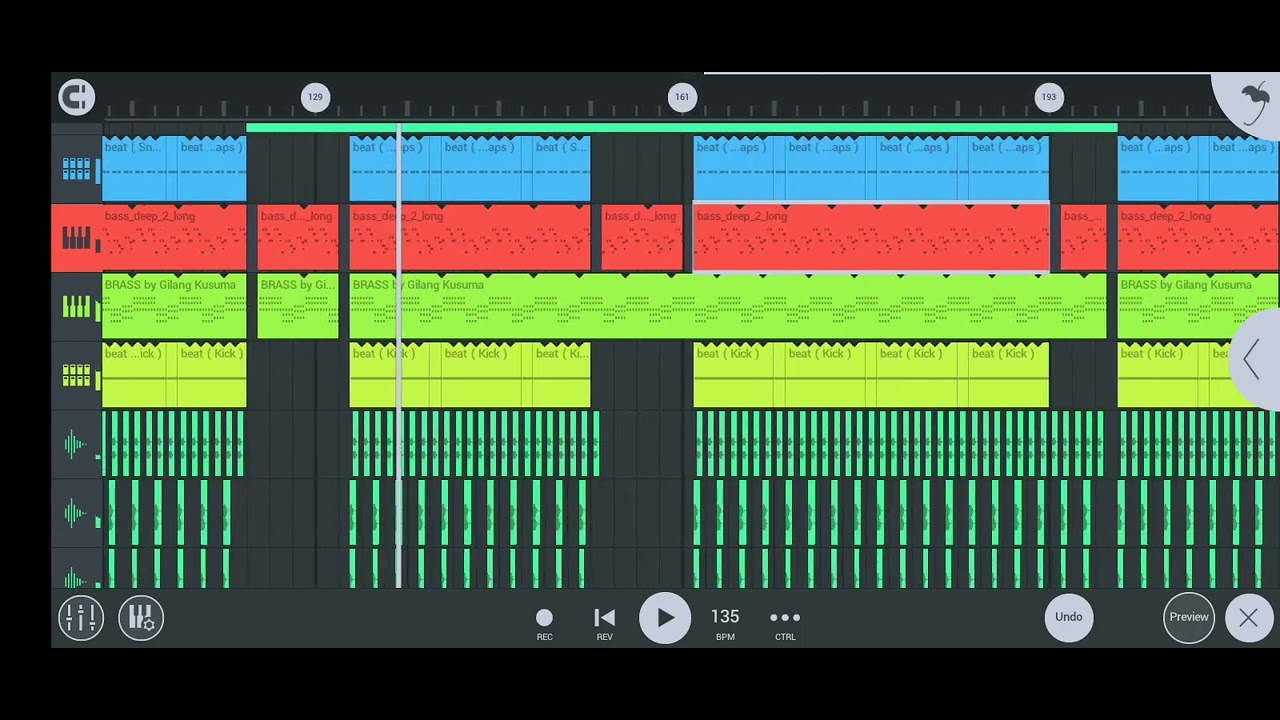Close the bottom bar with the X button
Screen dimensions: 1280x720
pos(1248,618)
